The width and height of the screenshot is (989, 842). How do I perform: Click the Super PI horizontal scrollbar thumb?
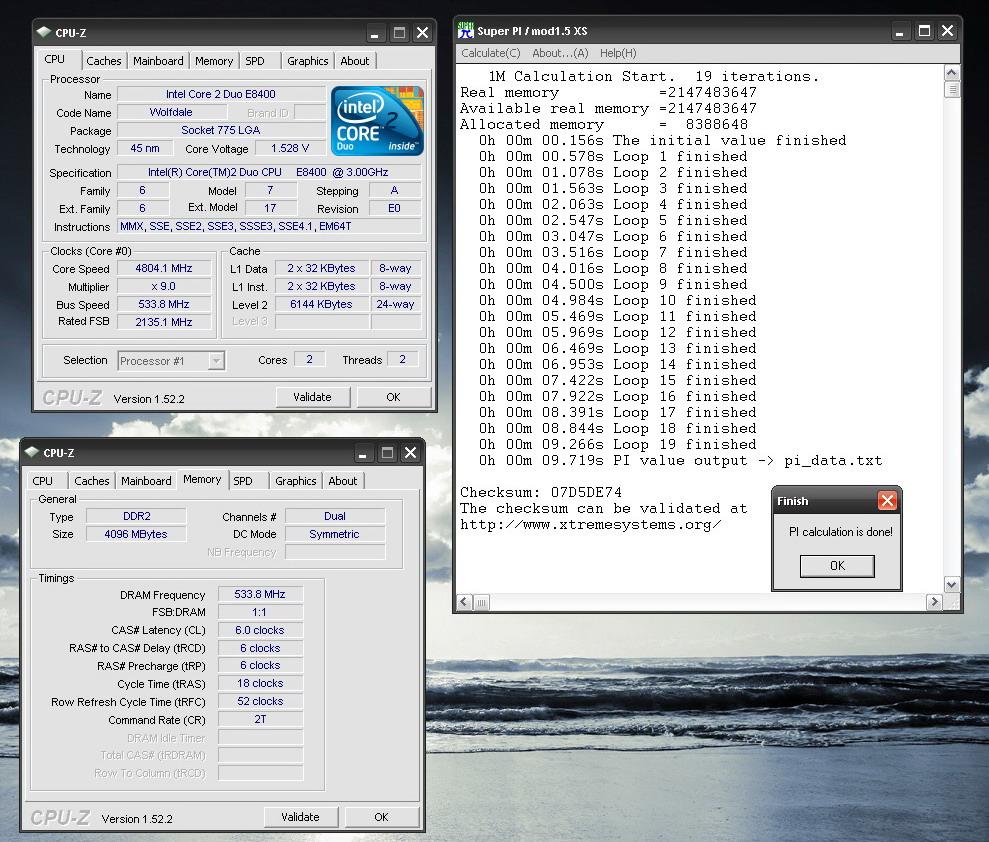click(x=481, y=602)
